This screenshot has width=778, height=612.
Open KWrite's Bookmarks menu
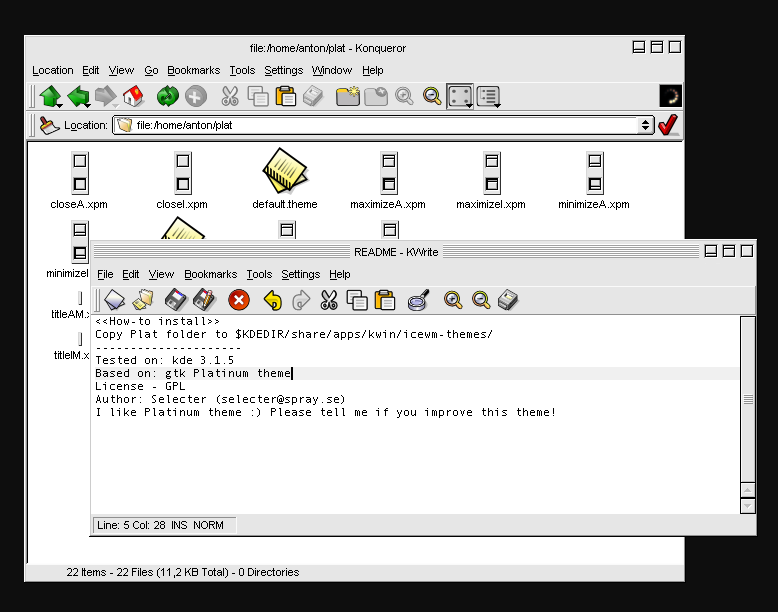point(210,274)
